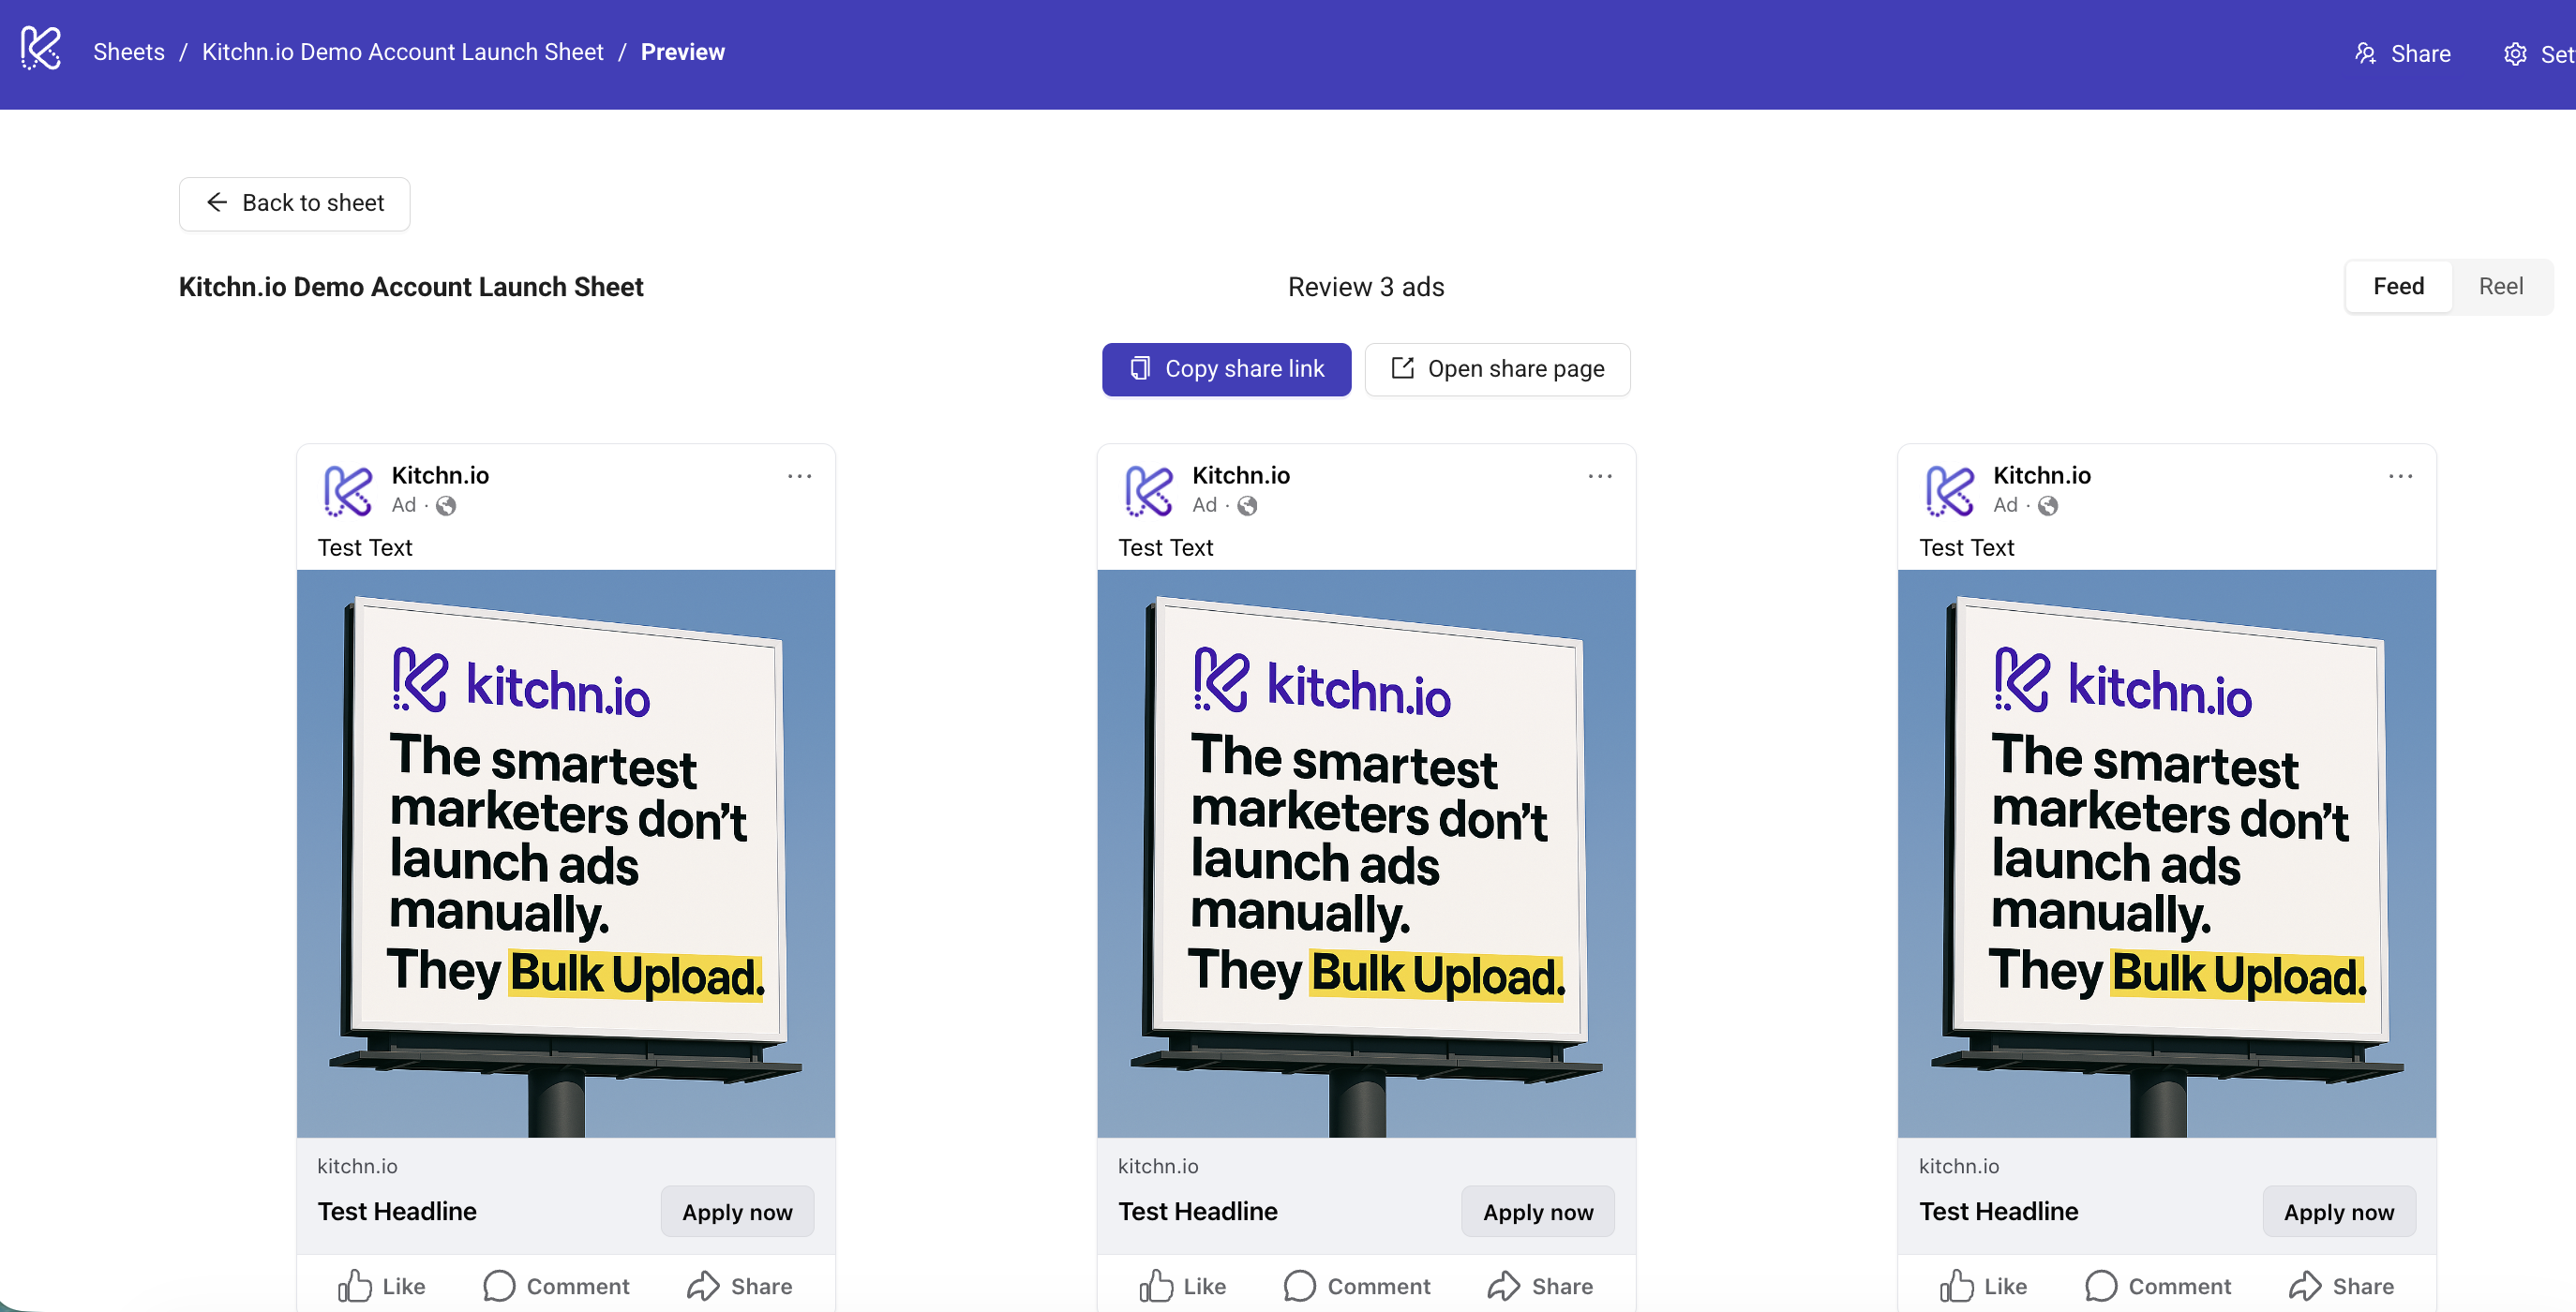Open the Sheets breadcrumb link
Image resolution: width=2576 pixels, height=1312 pixels.
tap(129, 52)
